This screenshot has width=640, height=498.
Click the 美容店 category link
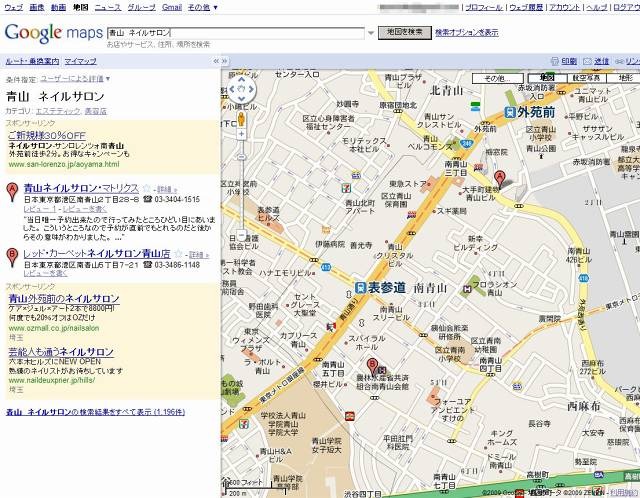(x=96, y=111)
